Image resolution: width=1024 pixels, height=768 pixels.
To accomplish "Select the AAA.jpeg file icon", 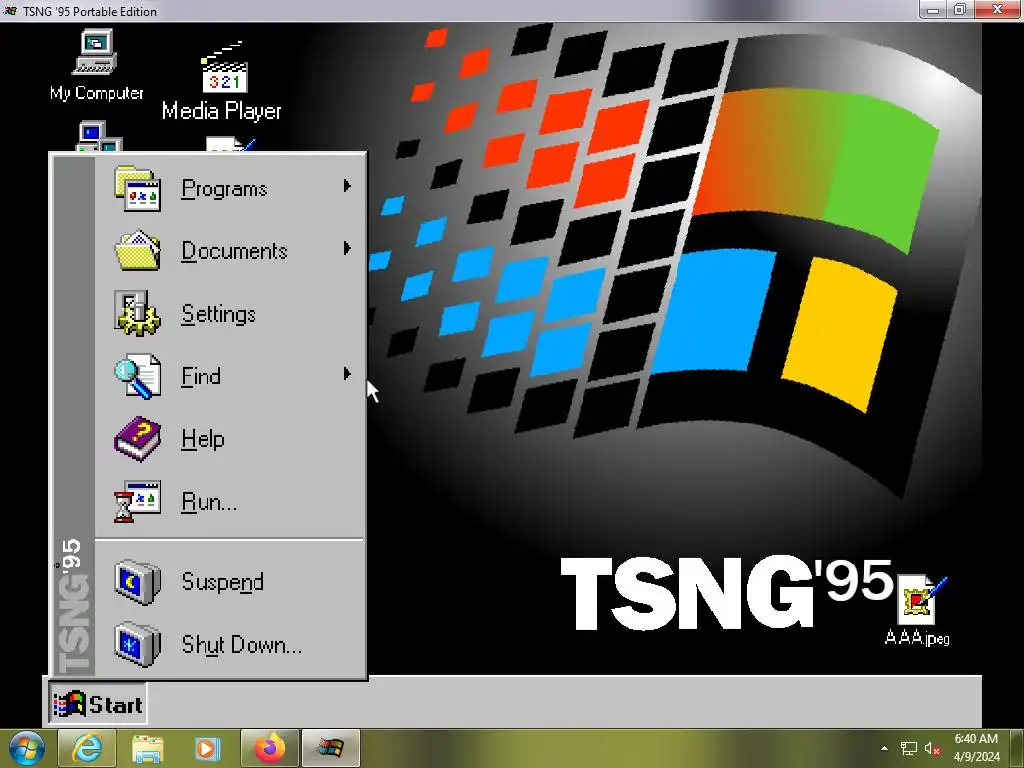I will 918,611.
